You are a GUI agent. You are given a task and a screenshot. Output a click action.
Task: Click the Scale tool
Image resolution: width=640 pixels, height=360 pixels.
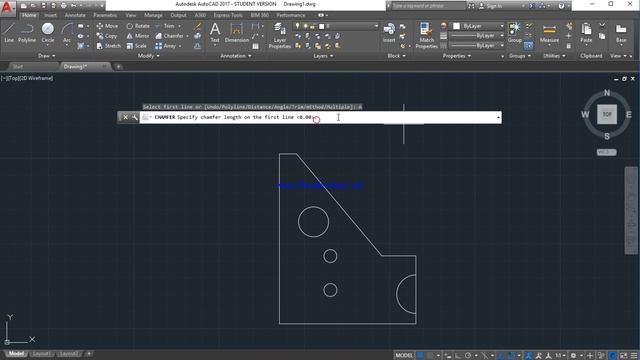coord(136,46)
